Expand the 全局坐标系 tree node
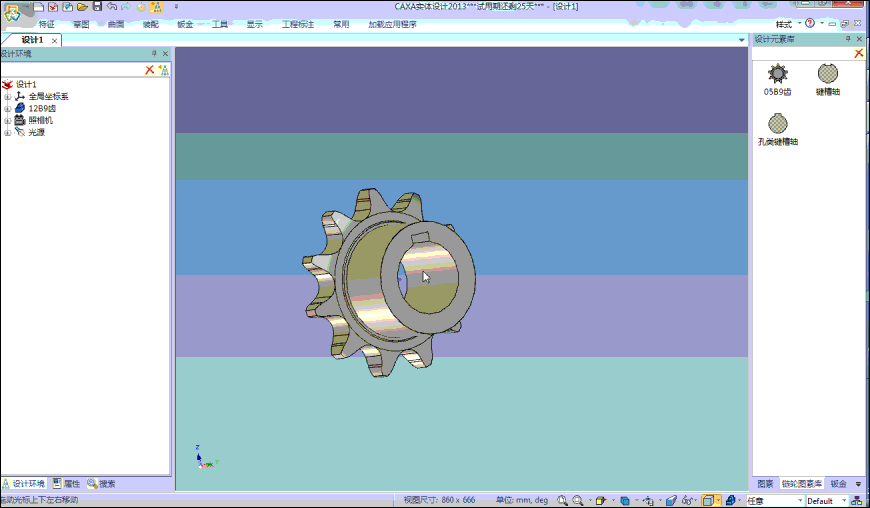 click(7, 96)
